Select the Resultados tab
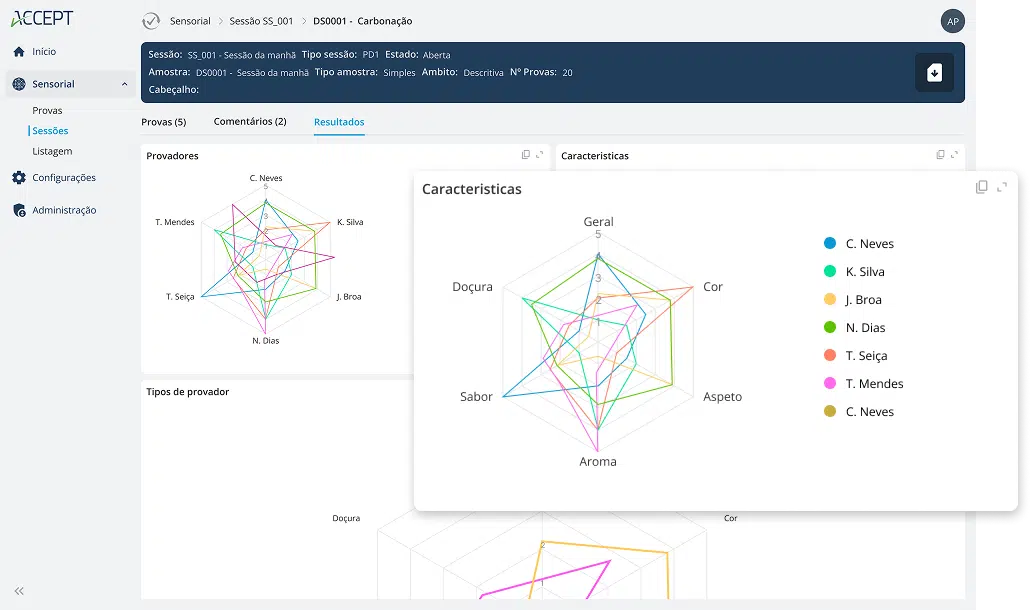 339,122
